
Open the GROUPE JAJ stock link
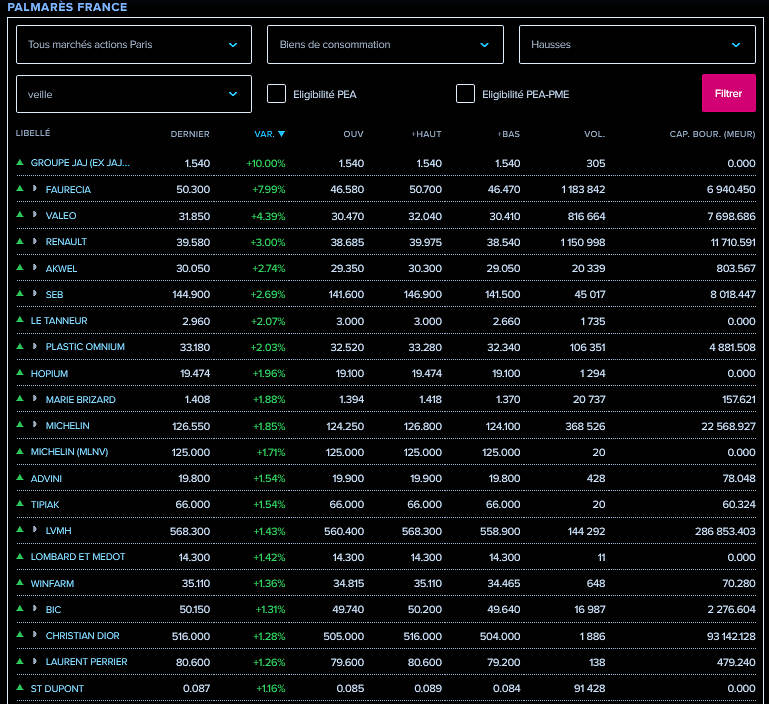click(x=80, y=163)
